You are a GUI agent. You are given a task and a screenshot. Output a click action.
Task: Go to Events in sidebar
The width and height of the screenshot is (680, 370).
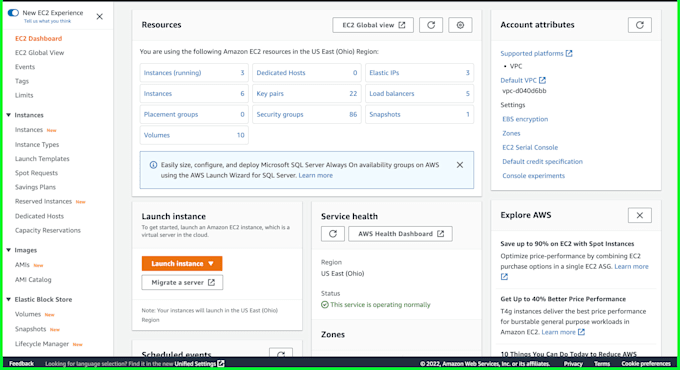click(x=25, y=67)
